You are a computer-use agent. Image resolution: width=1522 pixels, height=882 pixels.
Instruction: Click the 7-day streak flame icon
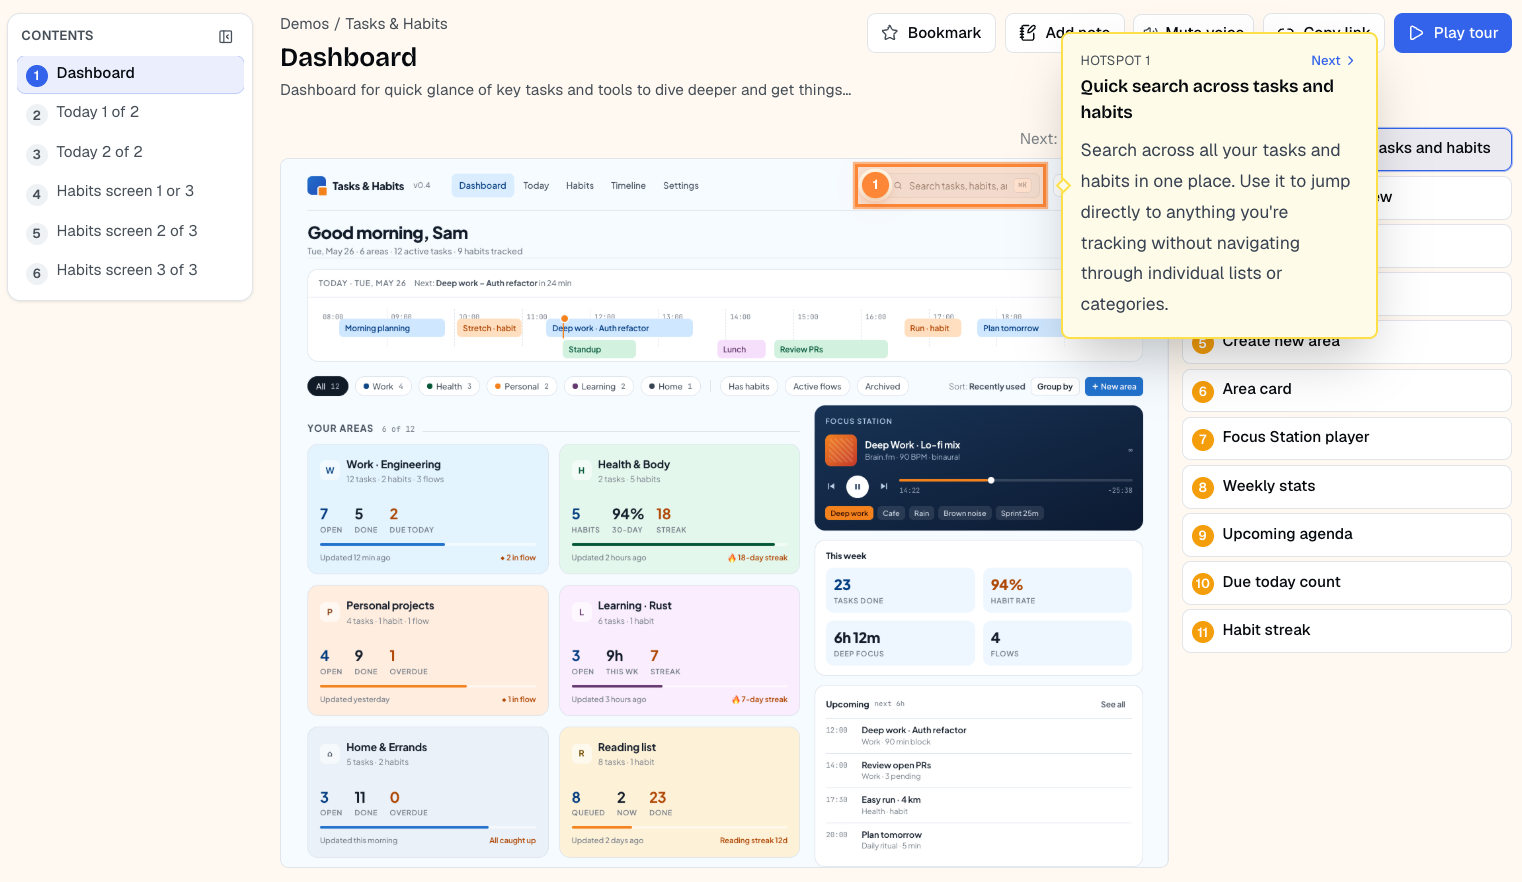pyautogui.click(x=735, y=700)
